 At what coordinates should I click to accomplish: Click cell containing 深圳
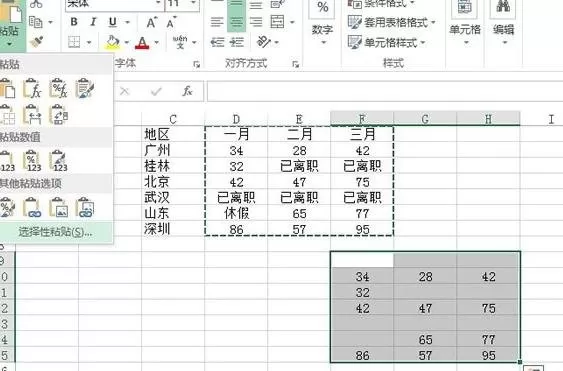click(173, 229)
